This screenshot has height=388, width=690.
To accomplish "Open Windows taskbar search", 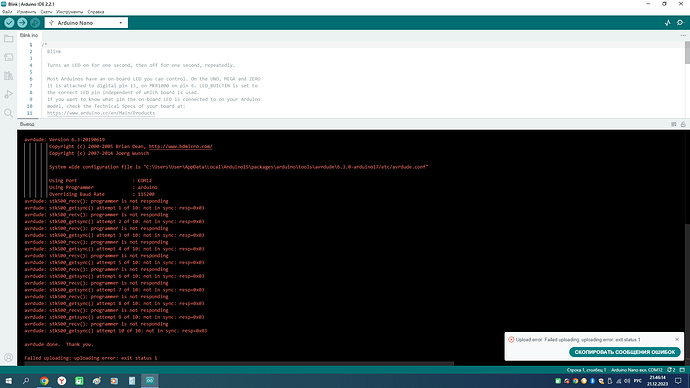I will pyautogui.click(x=26, y=381).
